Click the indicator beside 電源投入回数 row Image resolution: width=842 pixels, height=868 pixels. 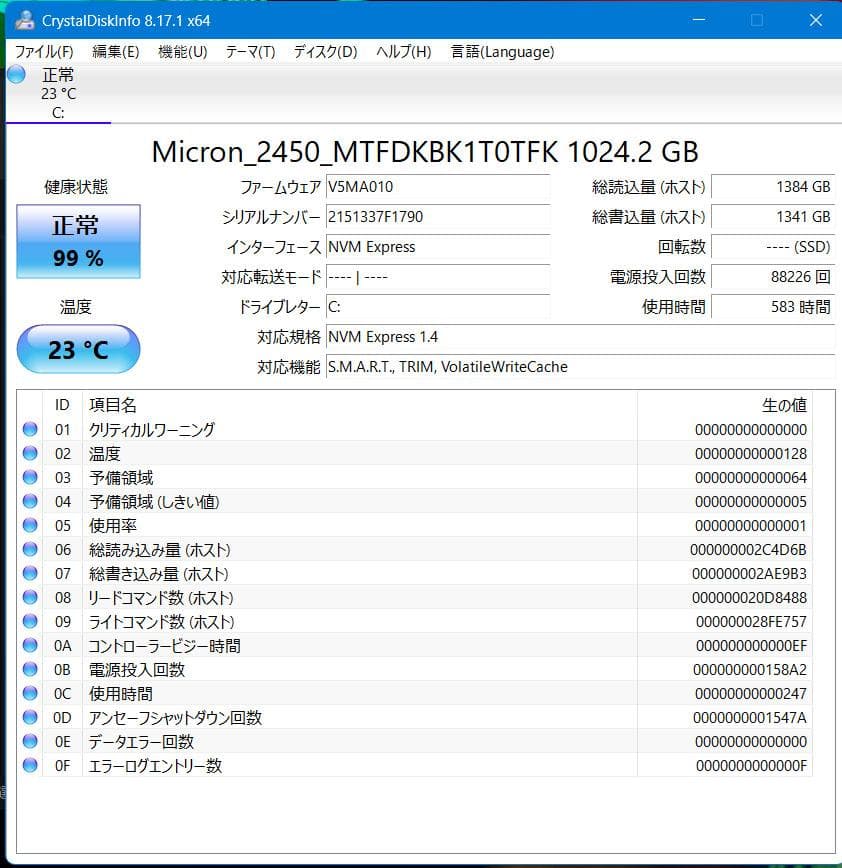30,669
